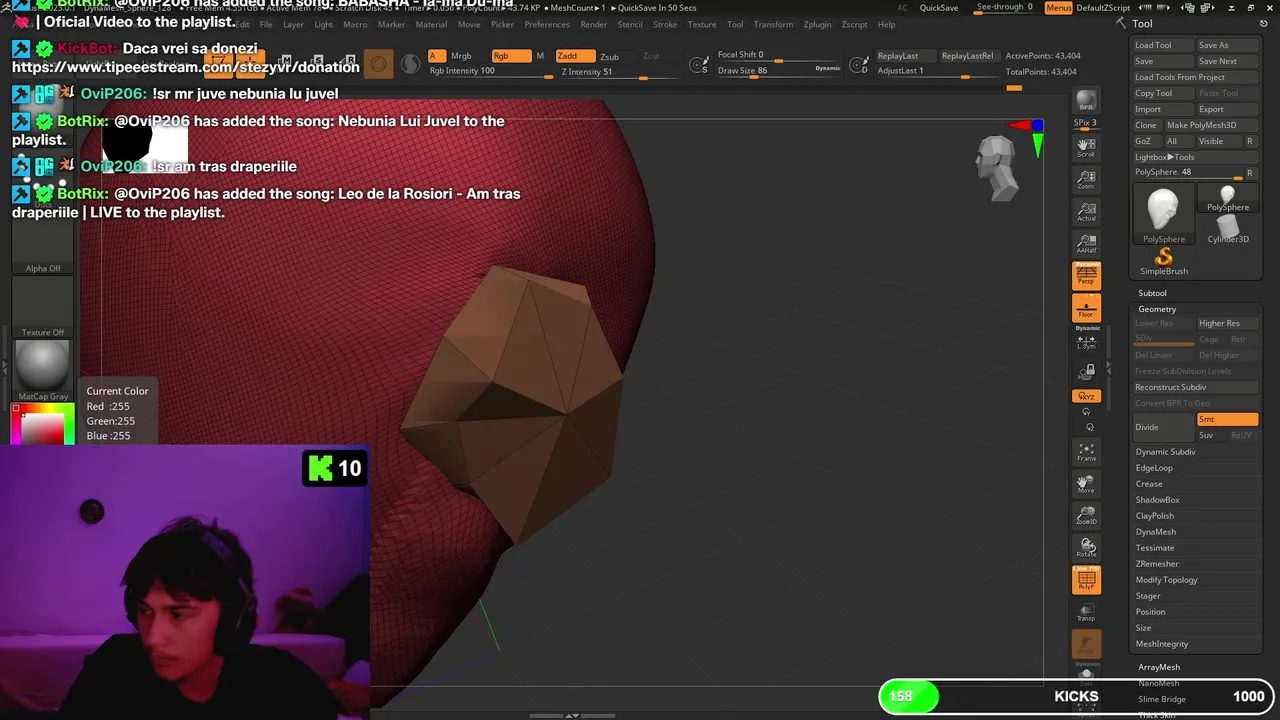The image size is (1280, 720).
Task: Click the Reconstruct Subdiv button
Action: pyautogui.click(x=1196, y=387)
